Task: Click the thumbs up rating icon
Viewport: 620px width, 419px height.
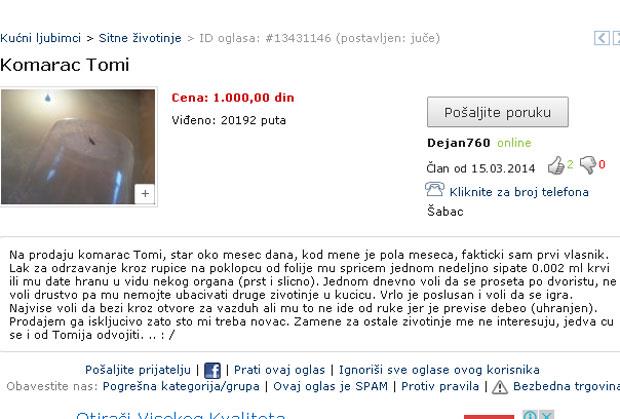Action: click(556, 165)
